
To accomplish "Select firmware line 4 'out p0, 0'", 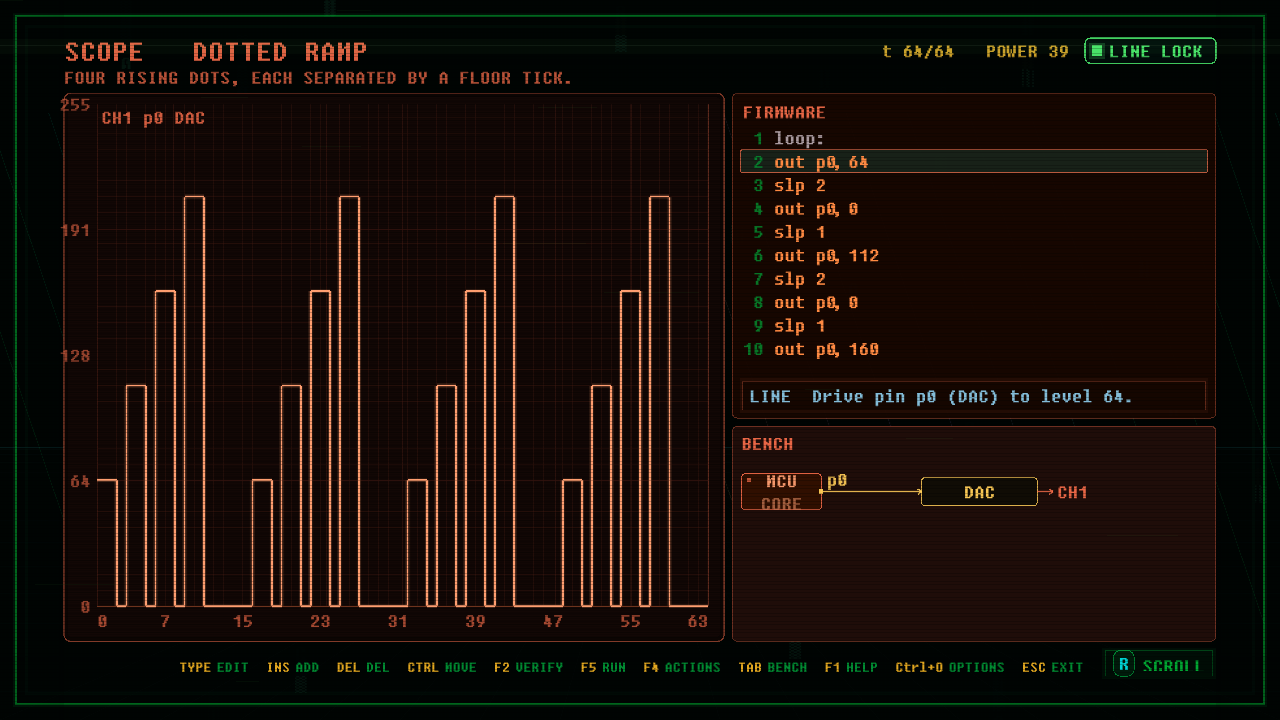I will [x=974, y=209].
